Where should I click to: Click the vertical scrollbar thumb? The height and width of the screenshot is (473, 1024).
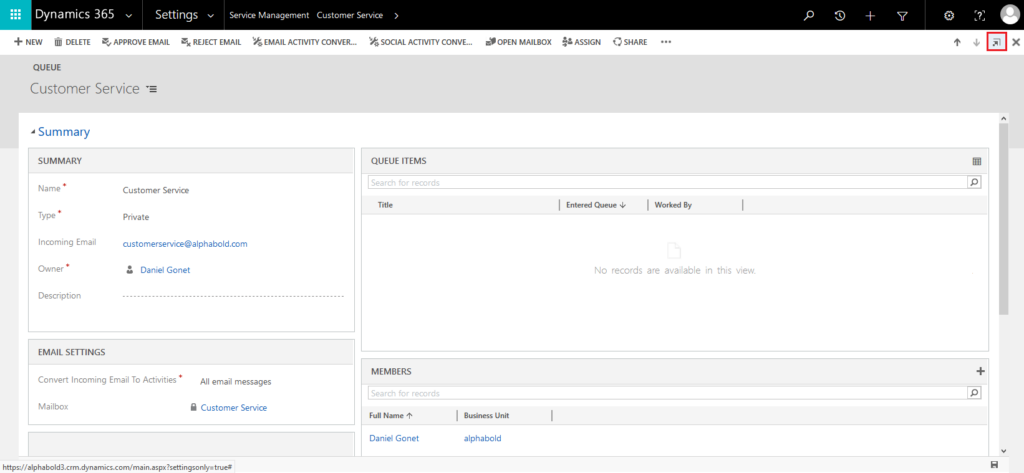click(x=1004, y=218)
